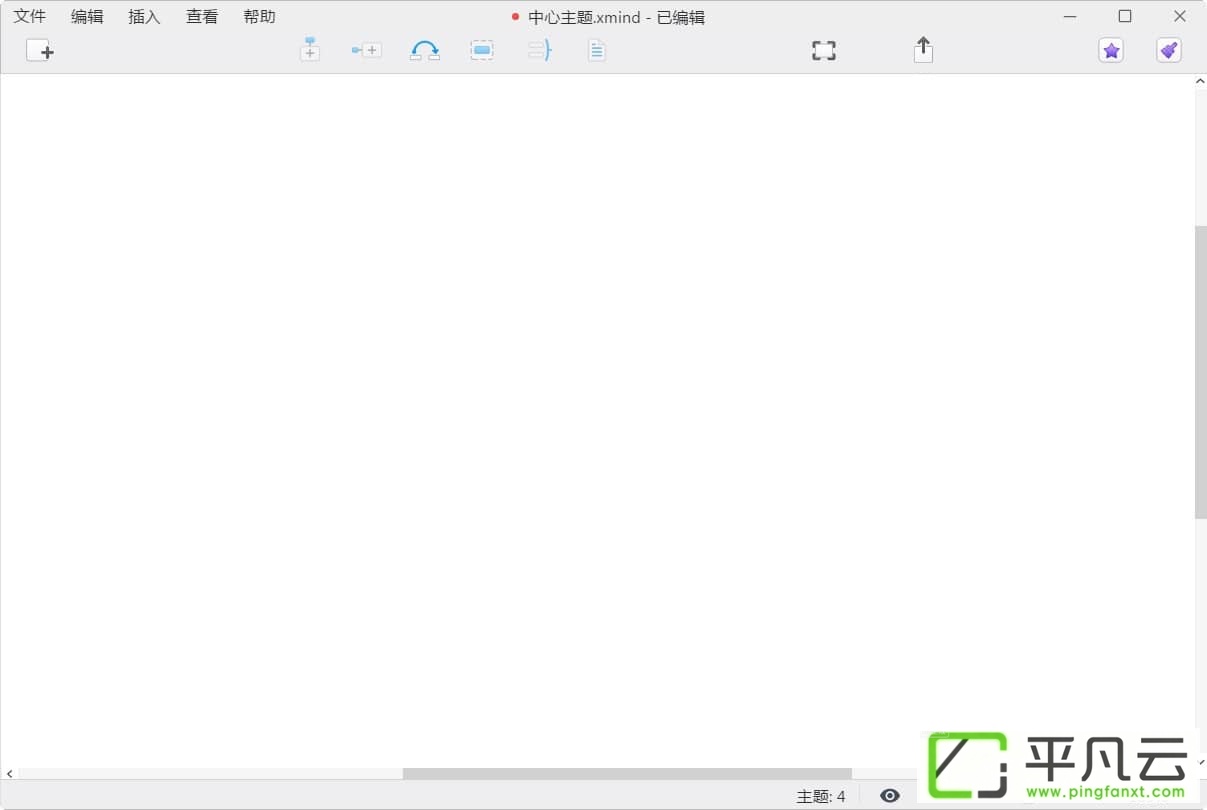Click the new sheet plus icon
The height and width of the screenshot is (810, 1207).
(x=40, y=50)
